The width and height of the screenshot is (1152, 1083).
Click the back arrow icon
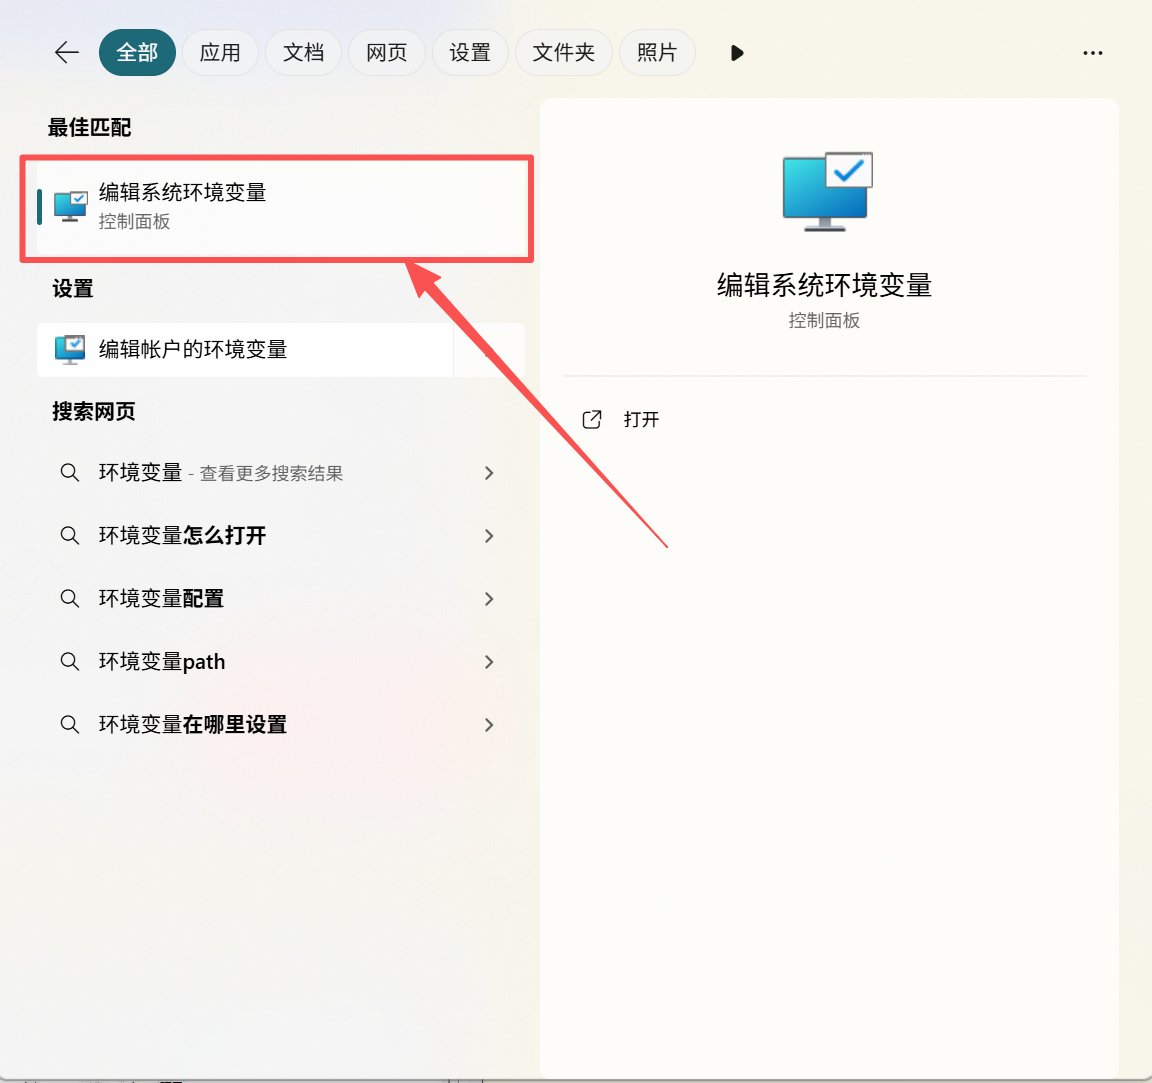point(67,53)
